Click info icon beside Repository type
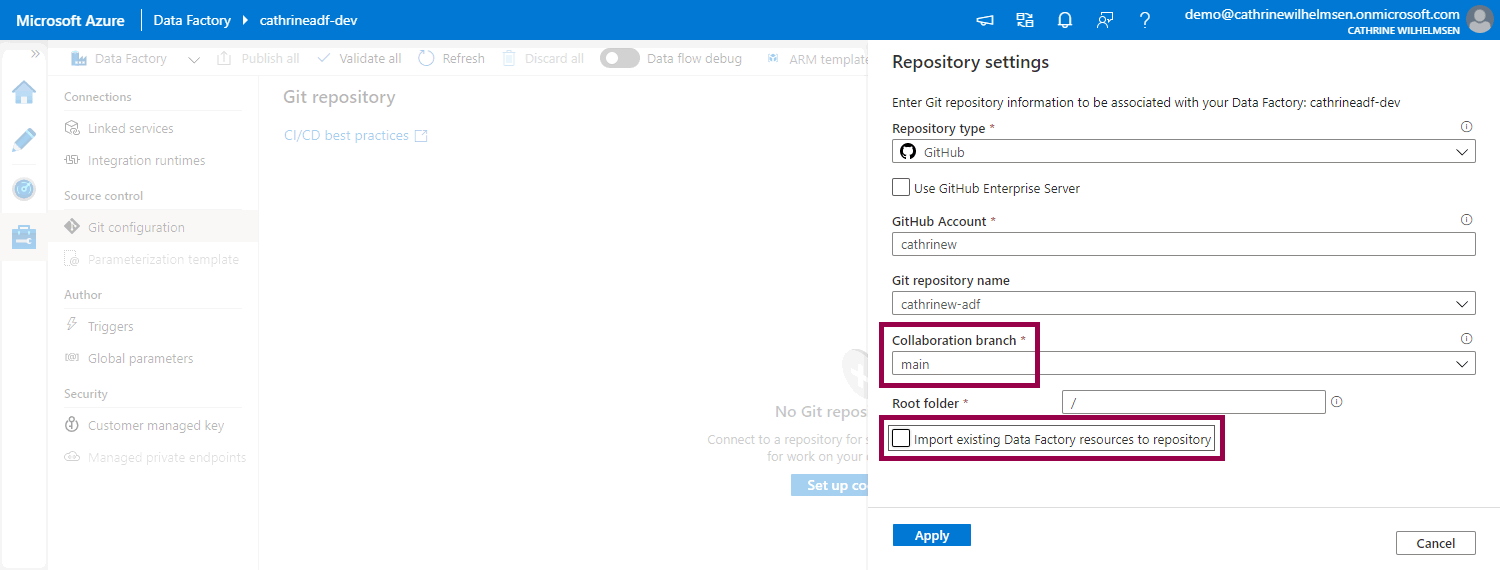Viewport: 1500px width, 570px height. point(1466,127)
